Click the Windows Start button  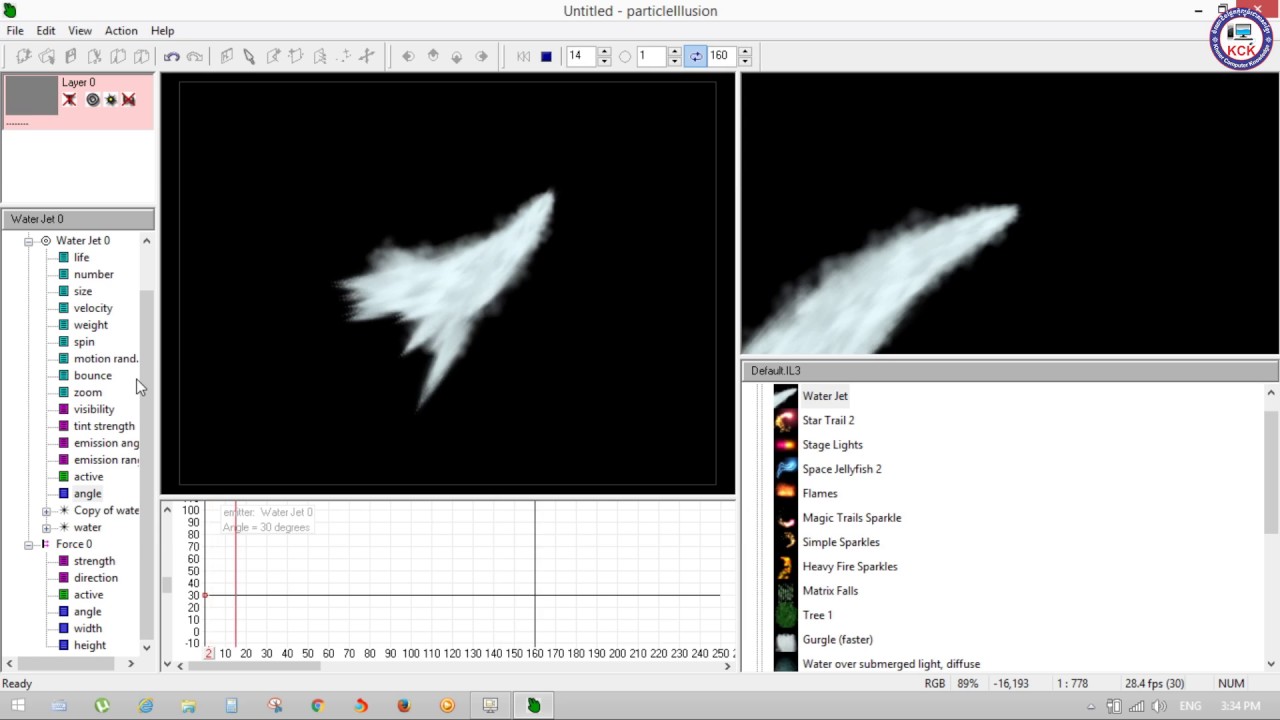click(x=17, y=705)
